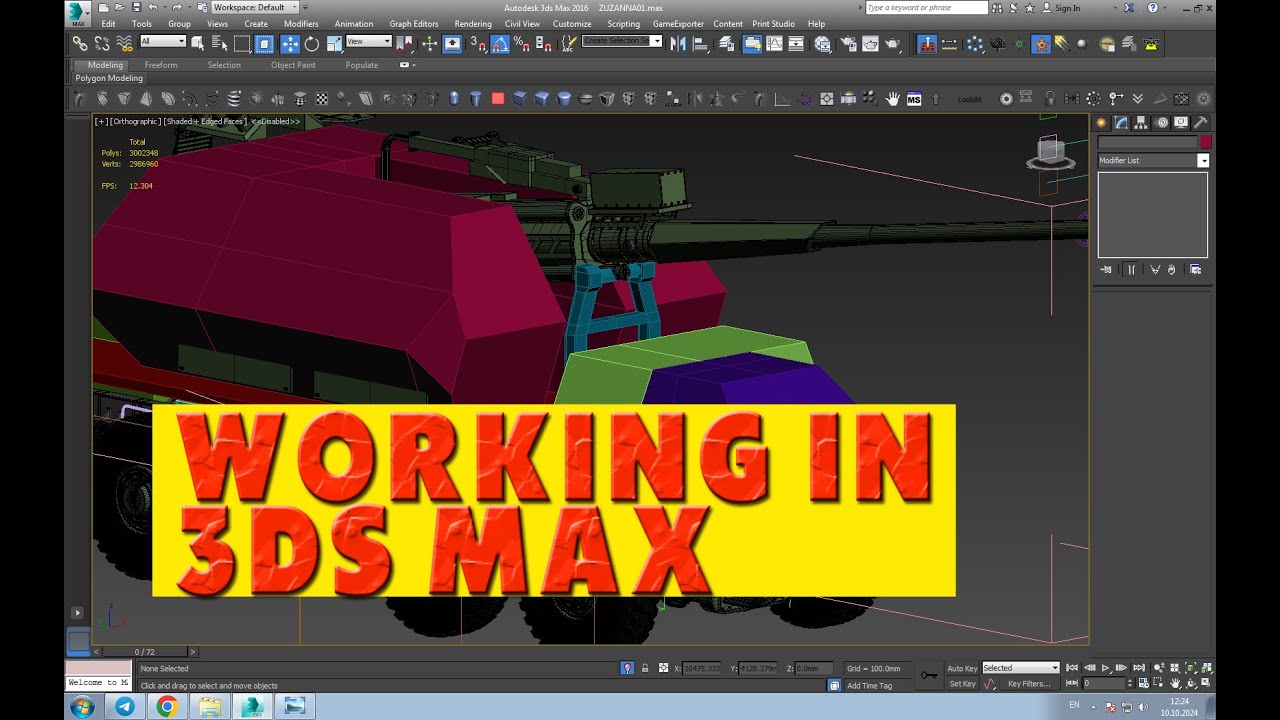The width and height of the screenshot is (1280, 720).
Task: Switch to the Freeform ribbon tab
Action: (x=161, y=65)
